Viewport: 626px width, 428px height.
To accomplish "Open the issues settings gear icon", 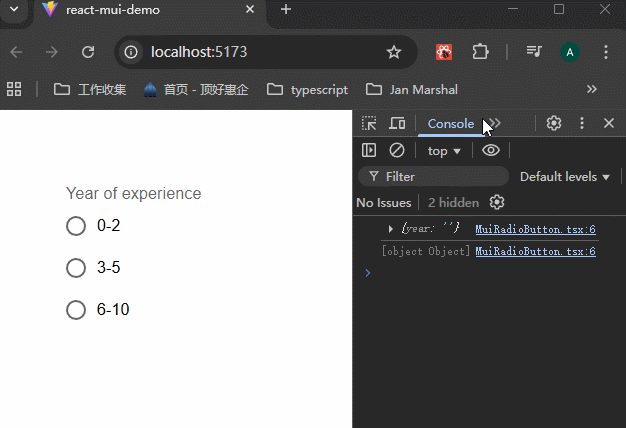I will click(497, 202).
